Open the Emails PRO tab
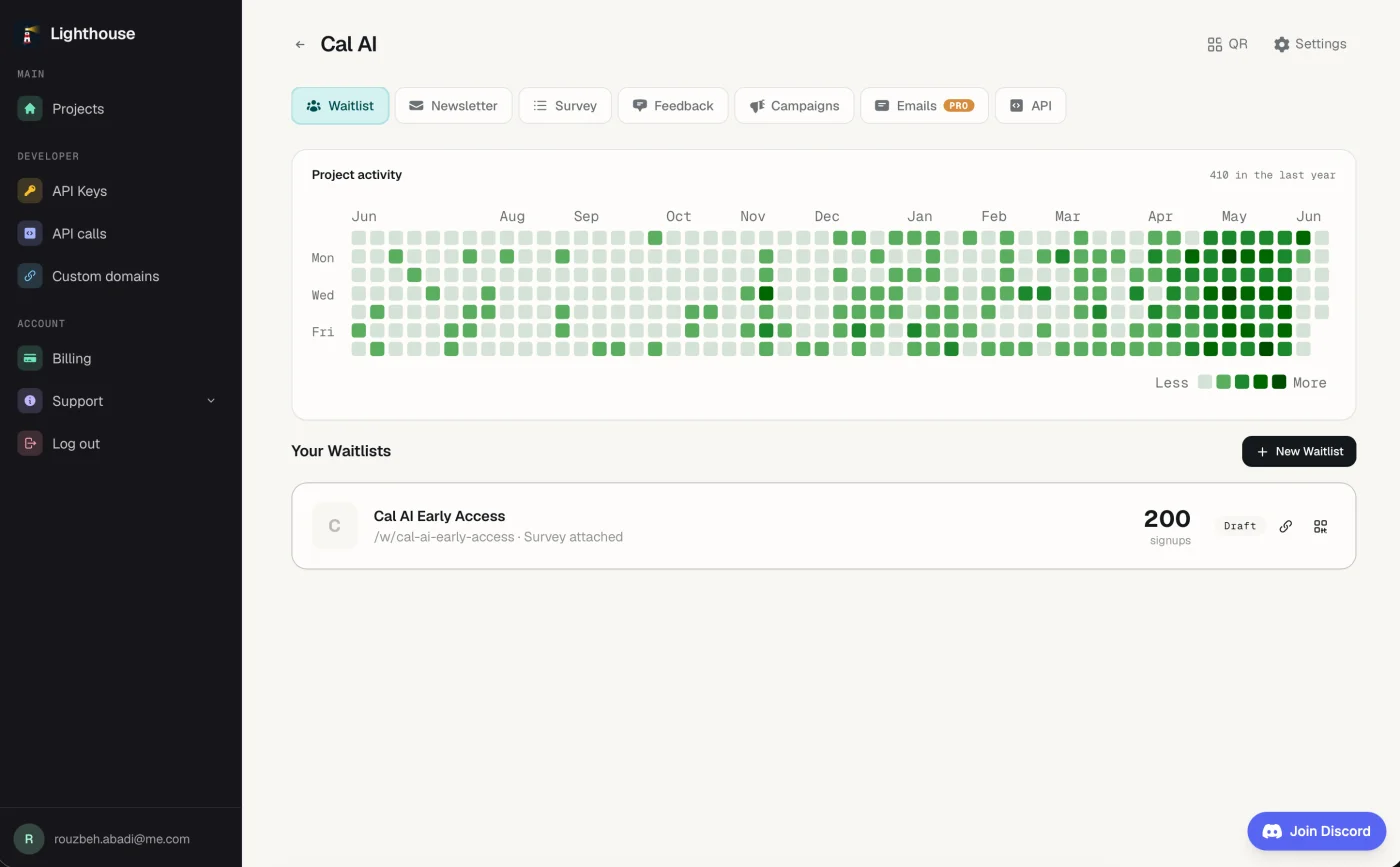This screenshot has width=1400, height=867. [924, 105]
